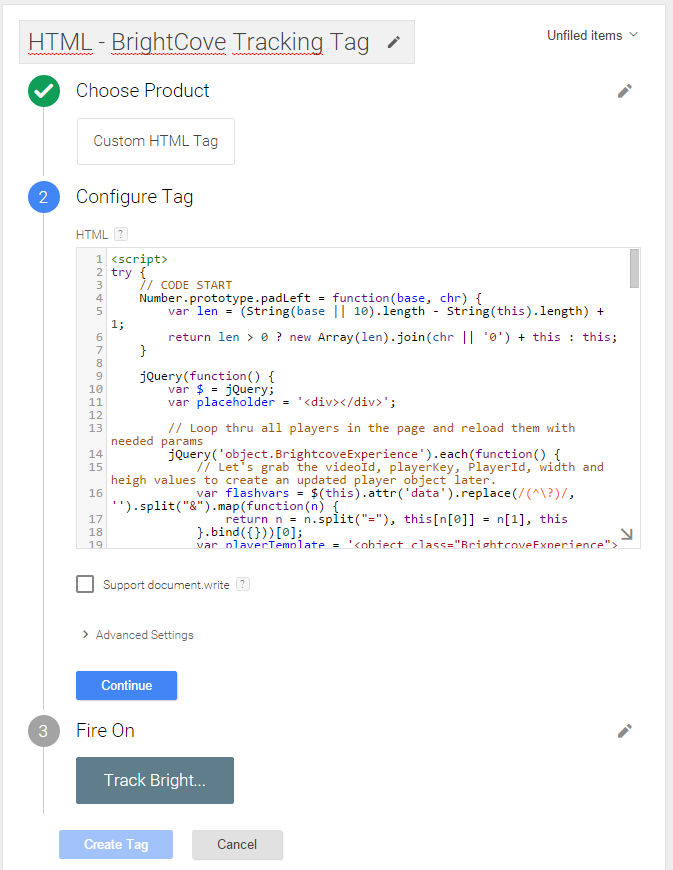
Task: Open Support document.write help icon
Action: pyautogui.click(x=243, y=584)
